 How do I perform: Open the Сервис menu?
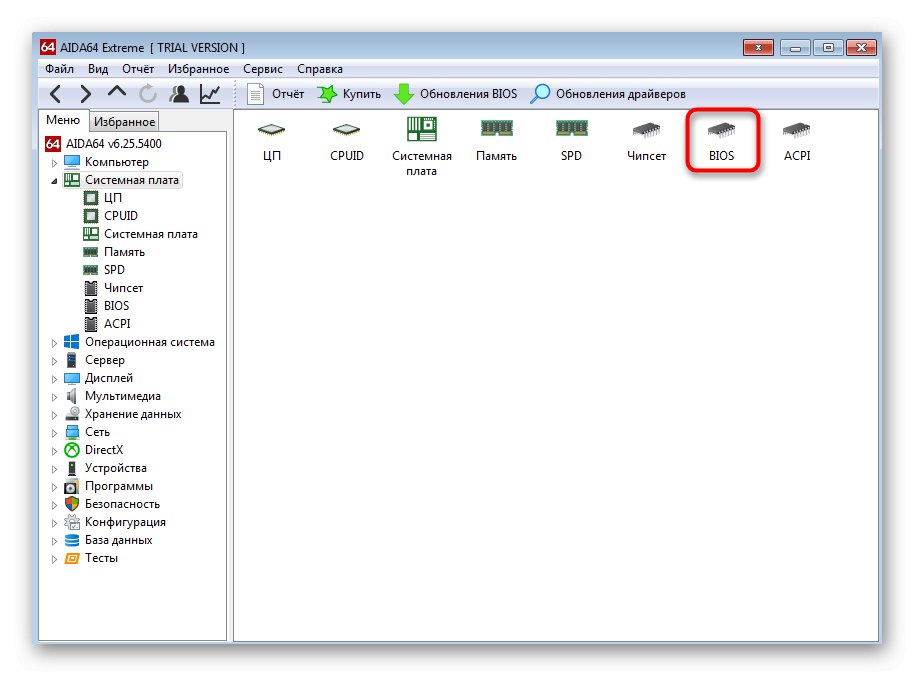pyautogui.click(x=263, y=69)
